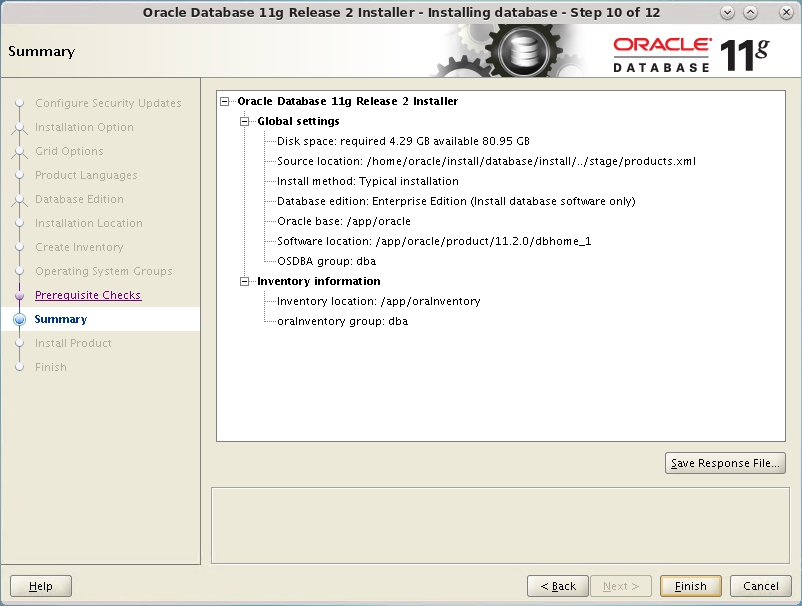The width and height of the screenshot is (802, 606).
Task: Click Save Response File button
Action: tap(725, 463)
